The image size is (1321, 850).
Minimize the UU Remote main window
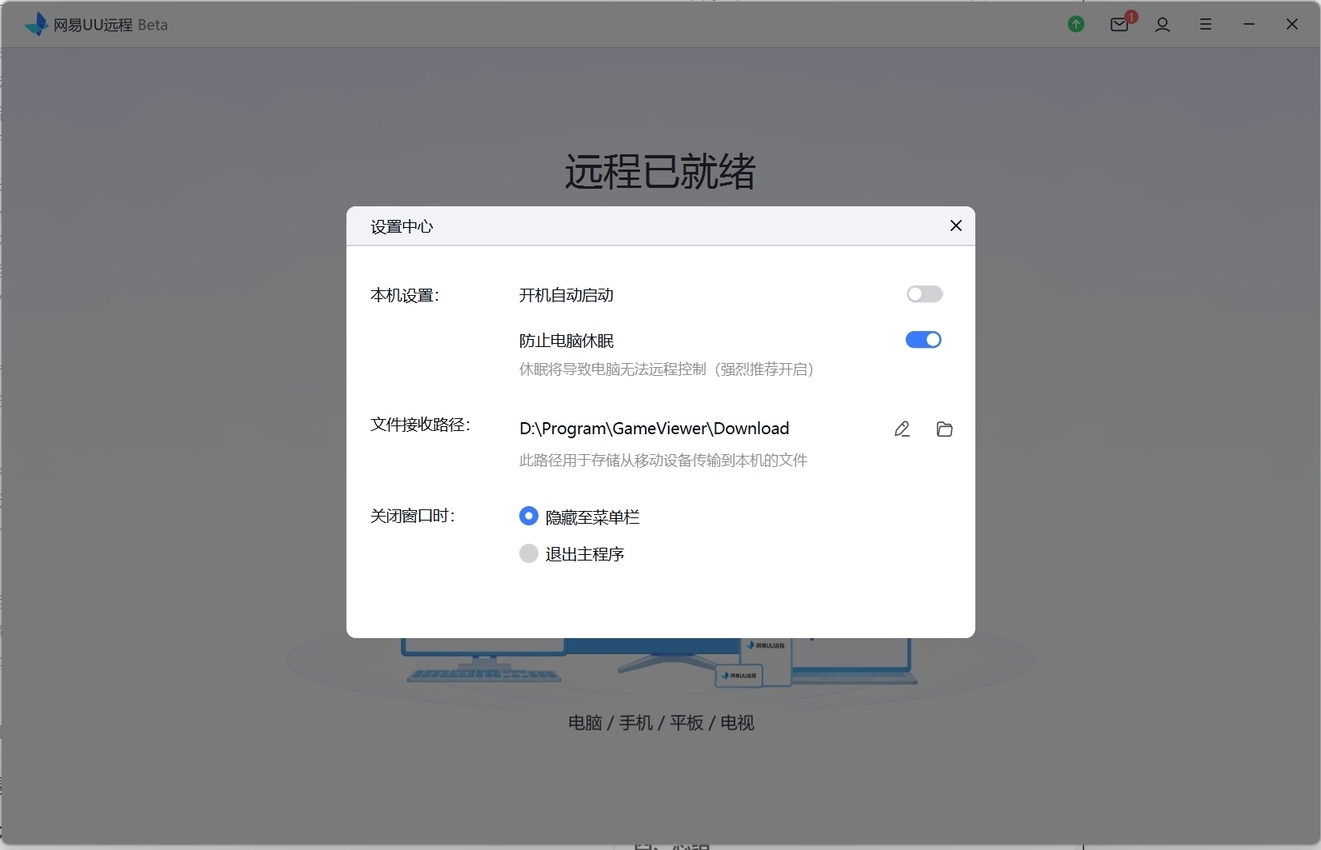(x=1249, y=24)
